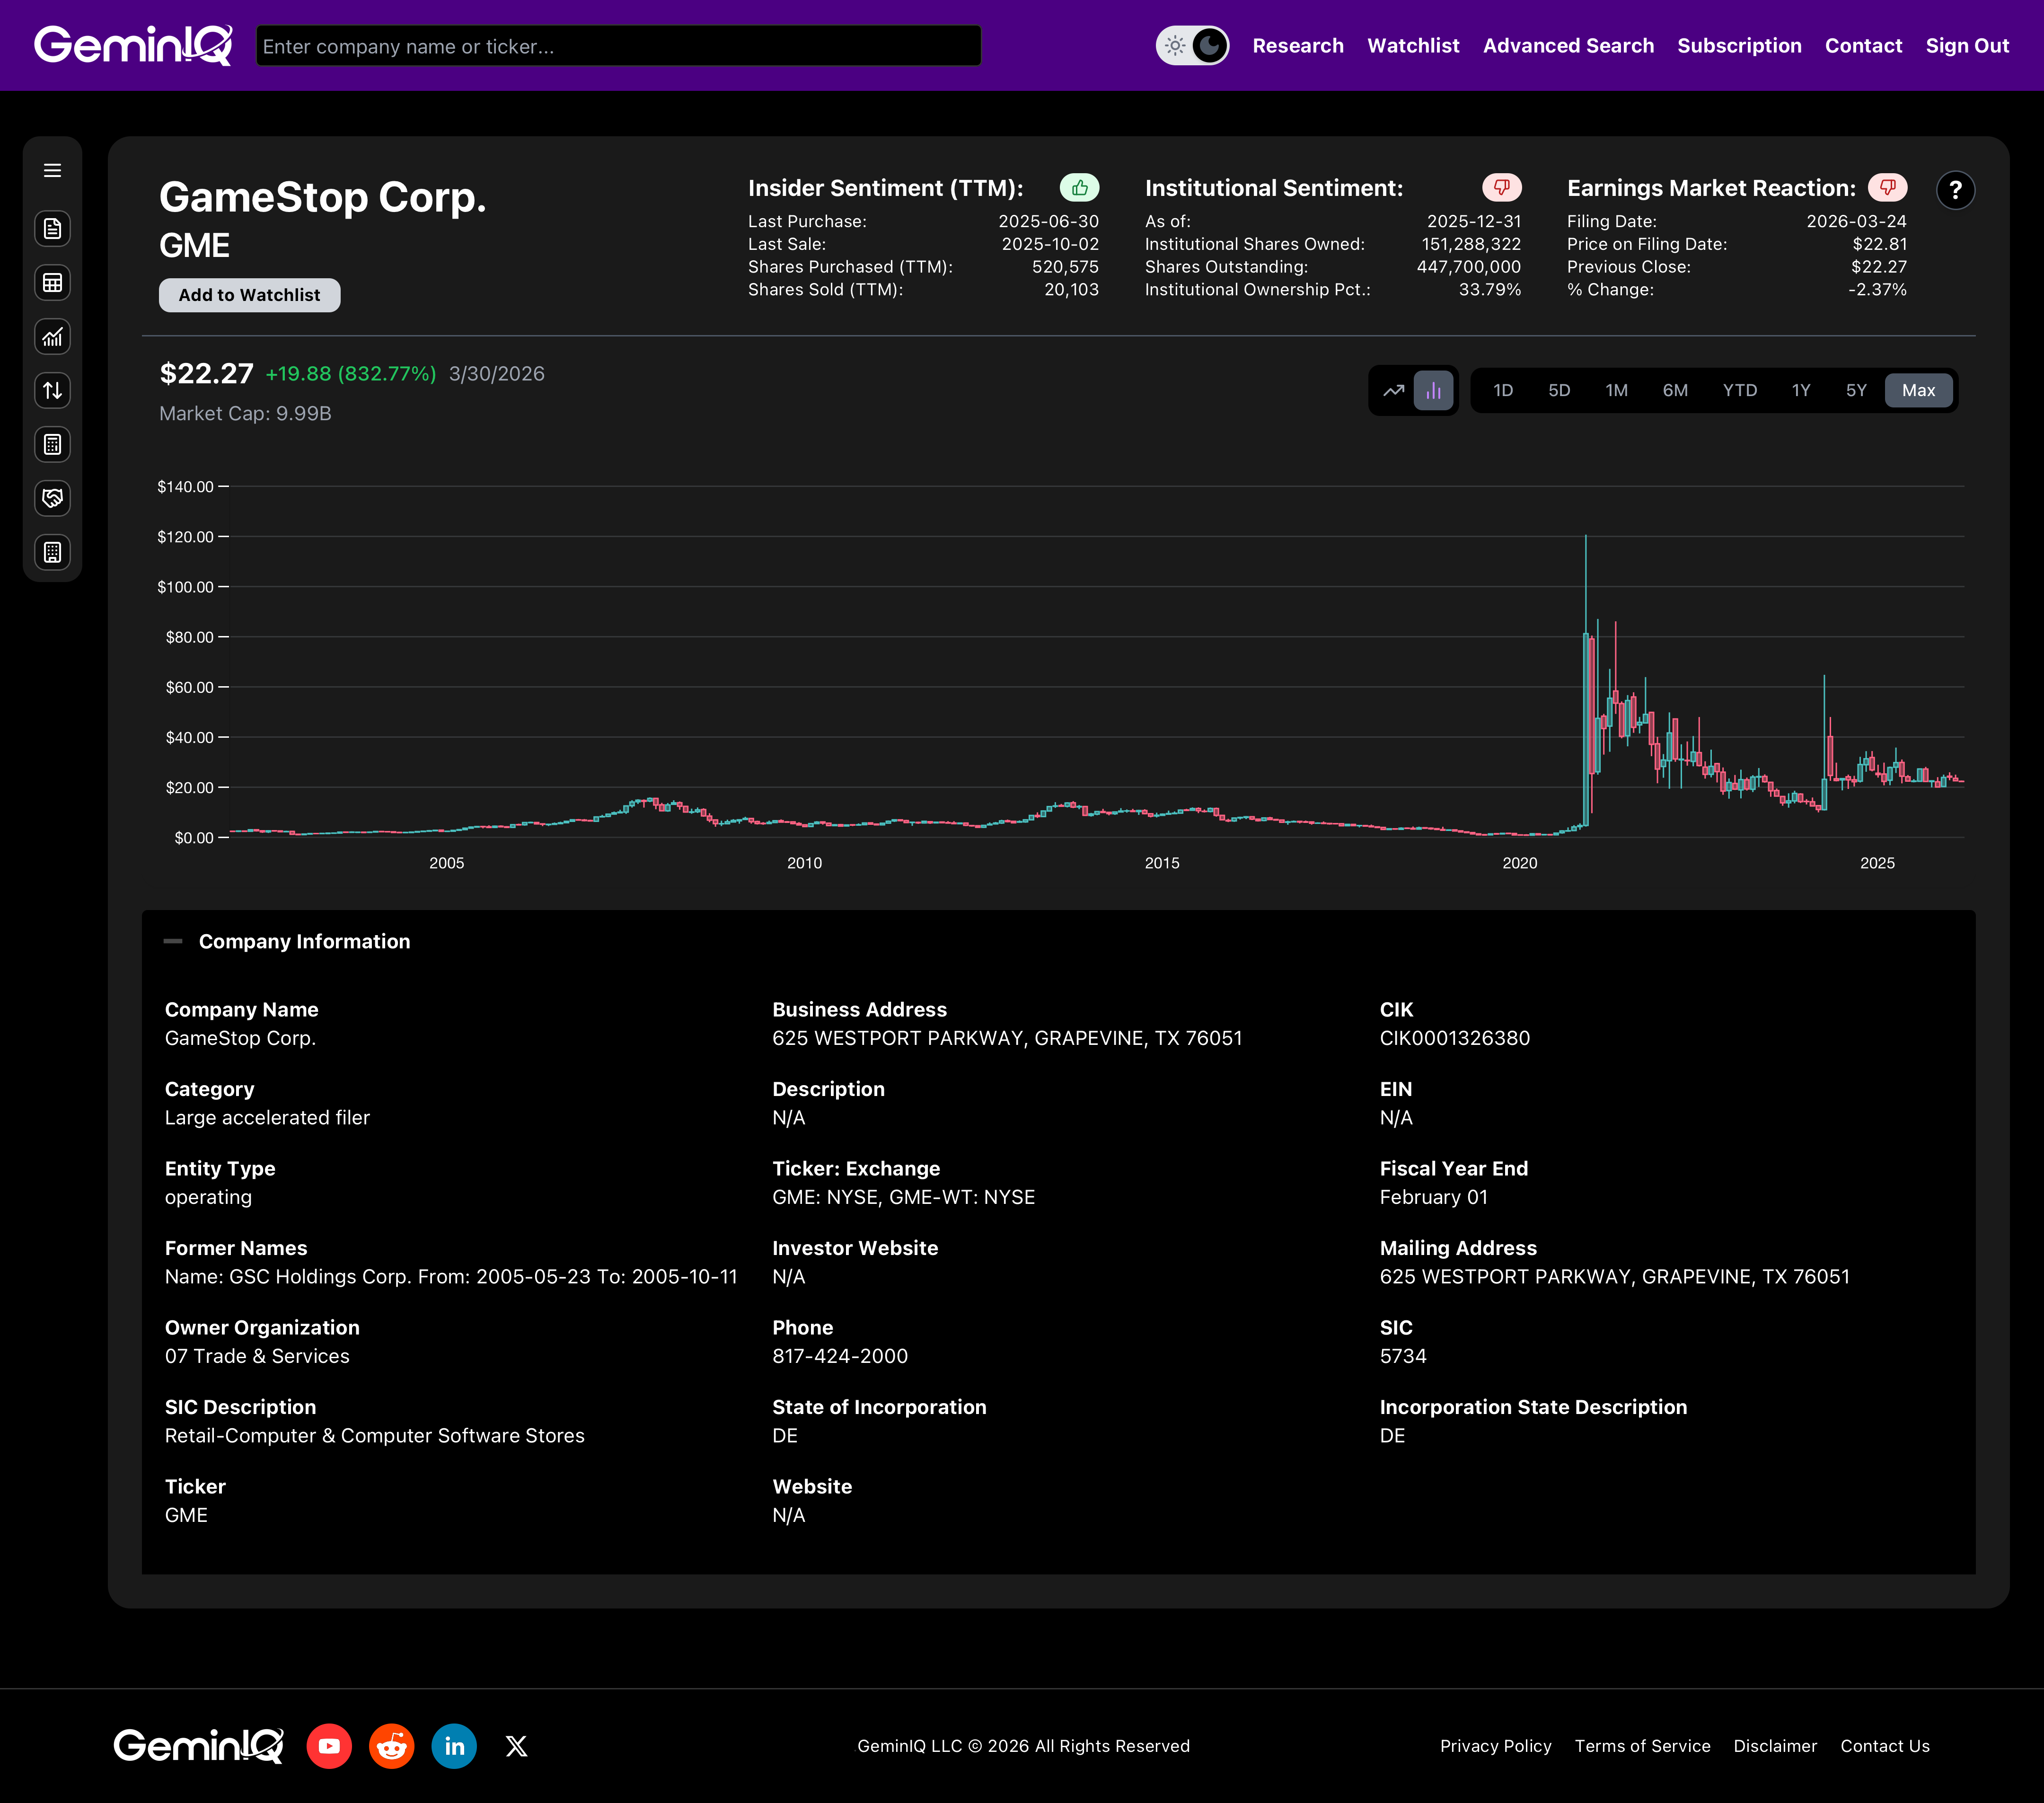This screenshot has height=1803, width=2044.
Task: Collapse the Company Information section
Action: point(173,940)
